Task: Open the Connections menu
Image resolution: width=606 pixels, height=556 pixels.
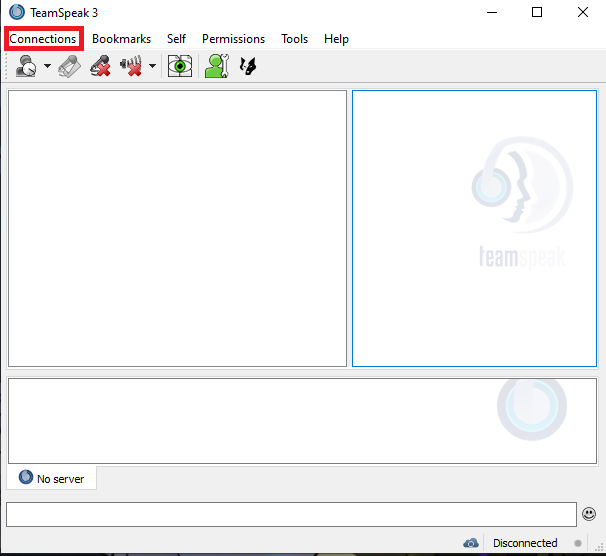Action: point(43,39)
